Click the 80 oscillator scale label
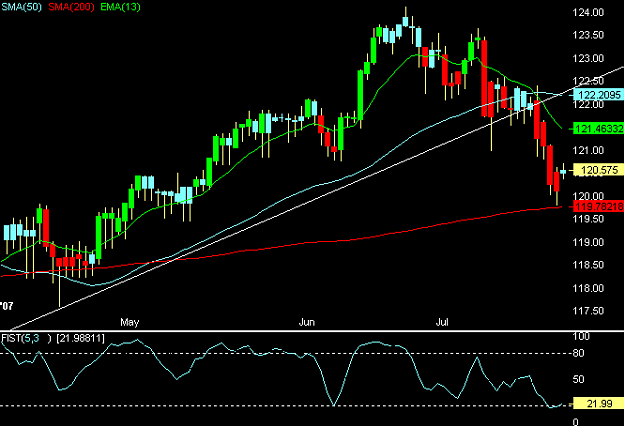The height and width of the screenshot is (427, 625). (x=579, y=353)
